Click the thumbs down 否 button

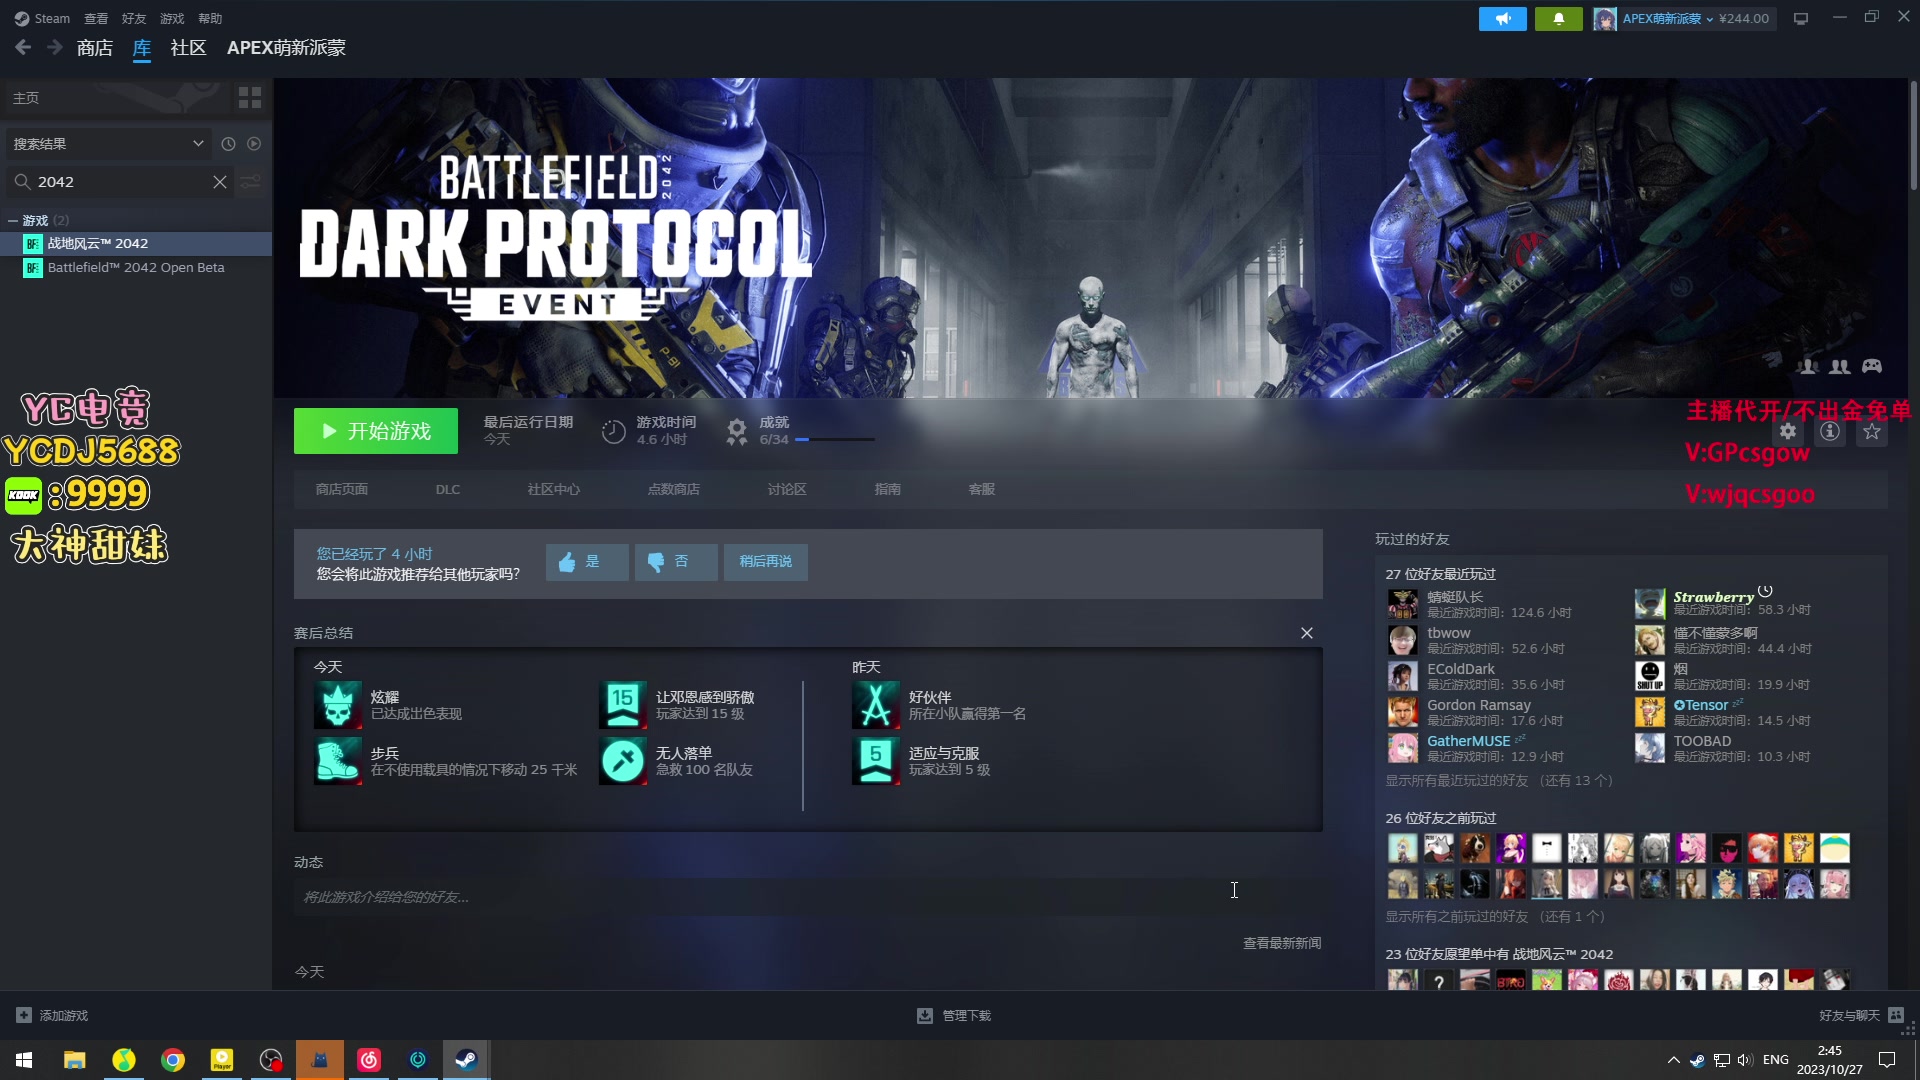pos(675,562)
